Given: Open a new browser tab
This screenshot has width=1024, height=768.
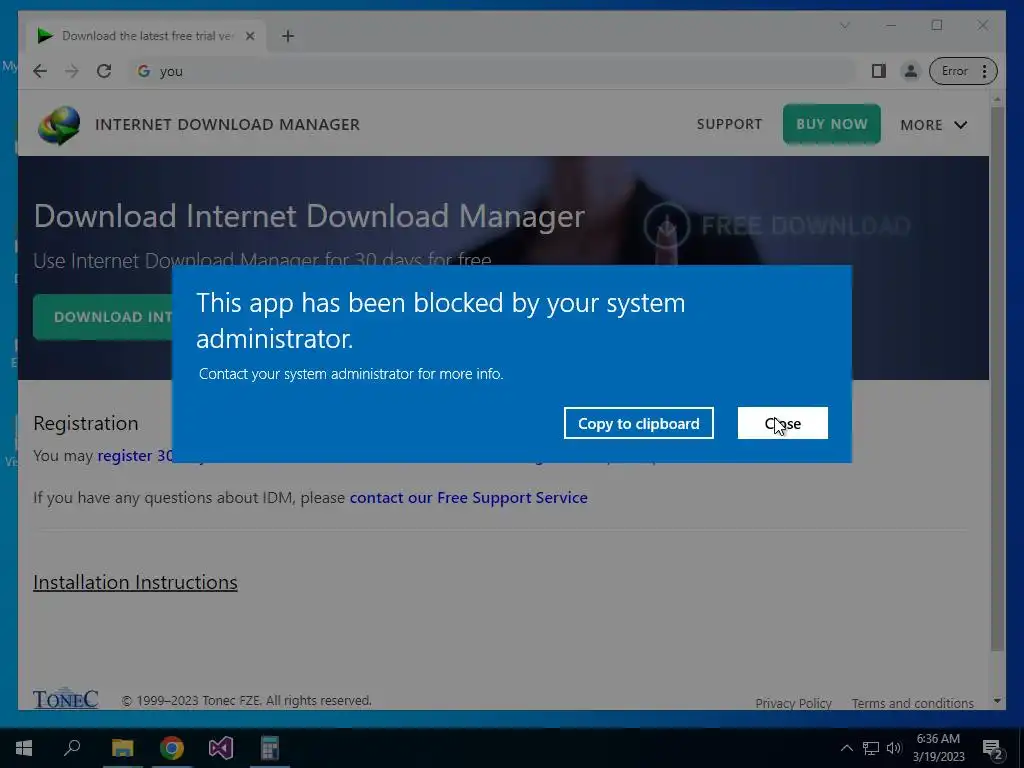Looking at the screenshot, I should 288,36.
